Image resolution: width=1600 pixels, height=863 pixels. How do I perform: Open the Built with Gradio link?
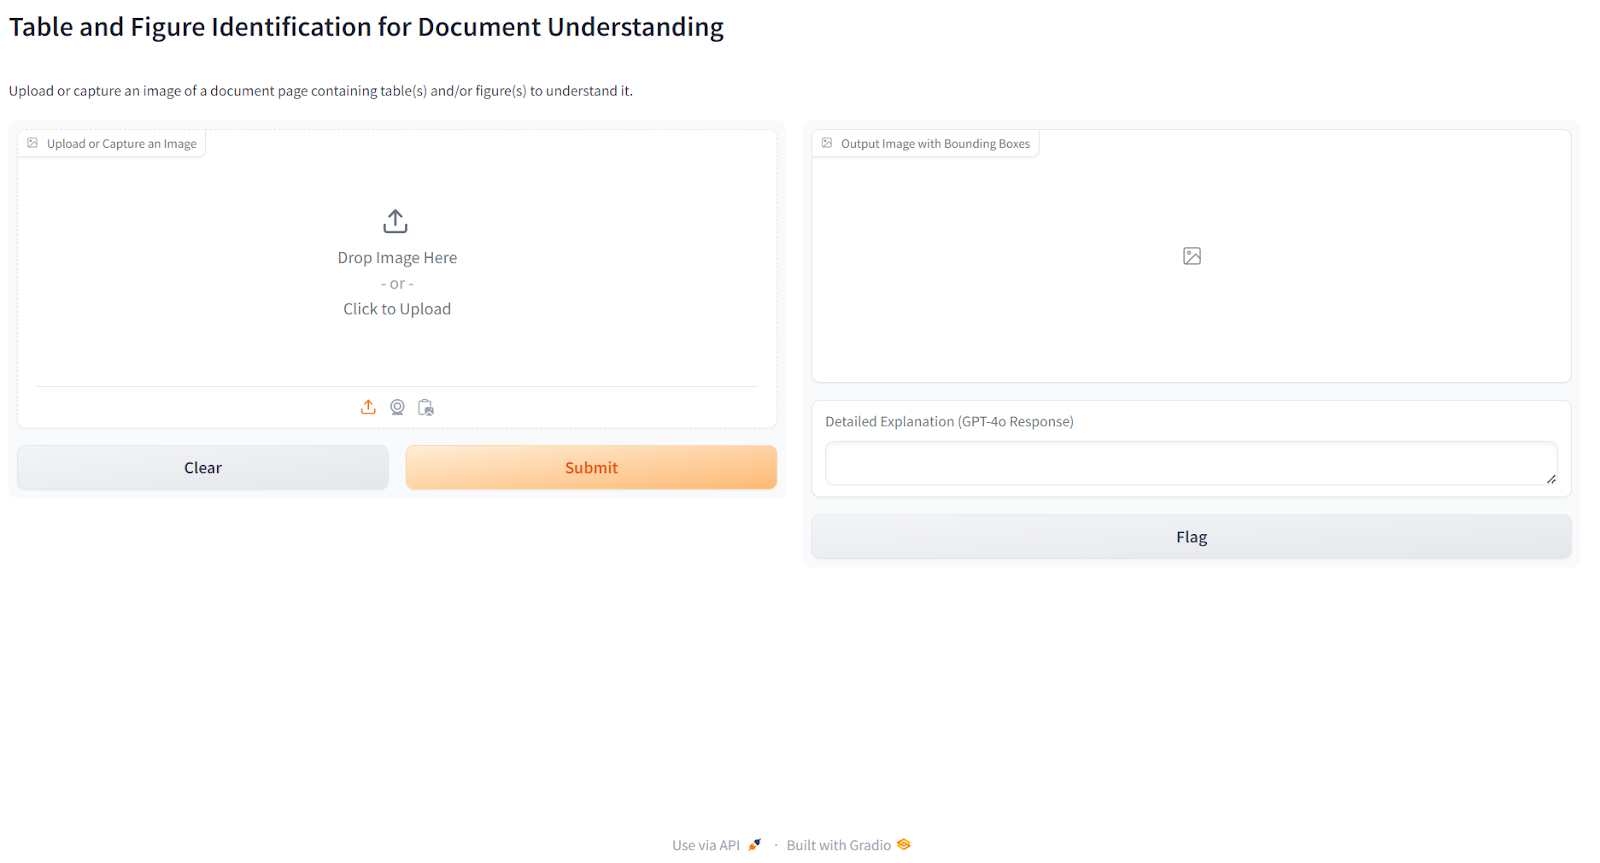(838, 845)
